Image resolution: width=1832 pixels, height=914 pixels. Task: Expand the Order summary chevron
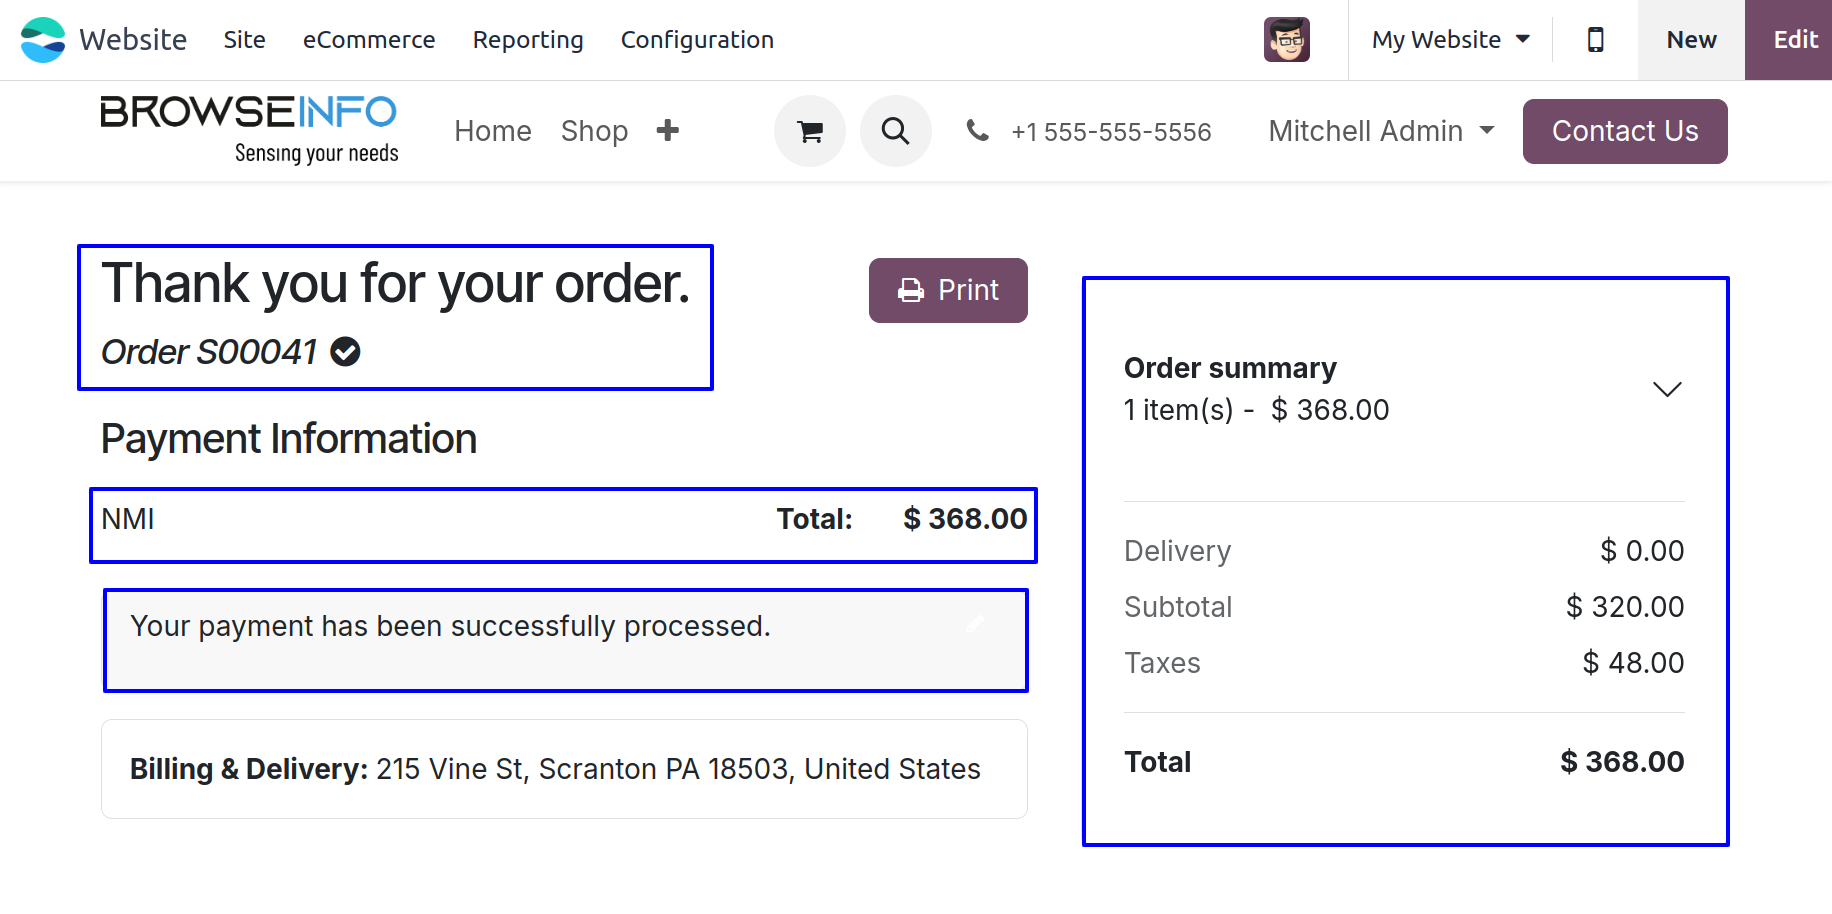pos(1667,389)
